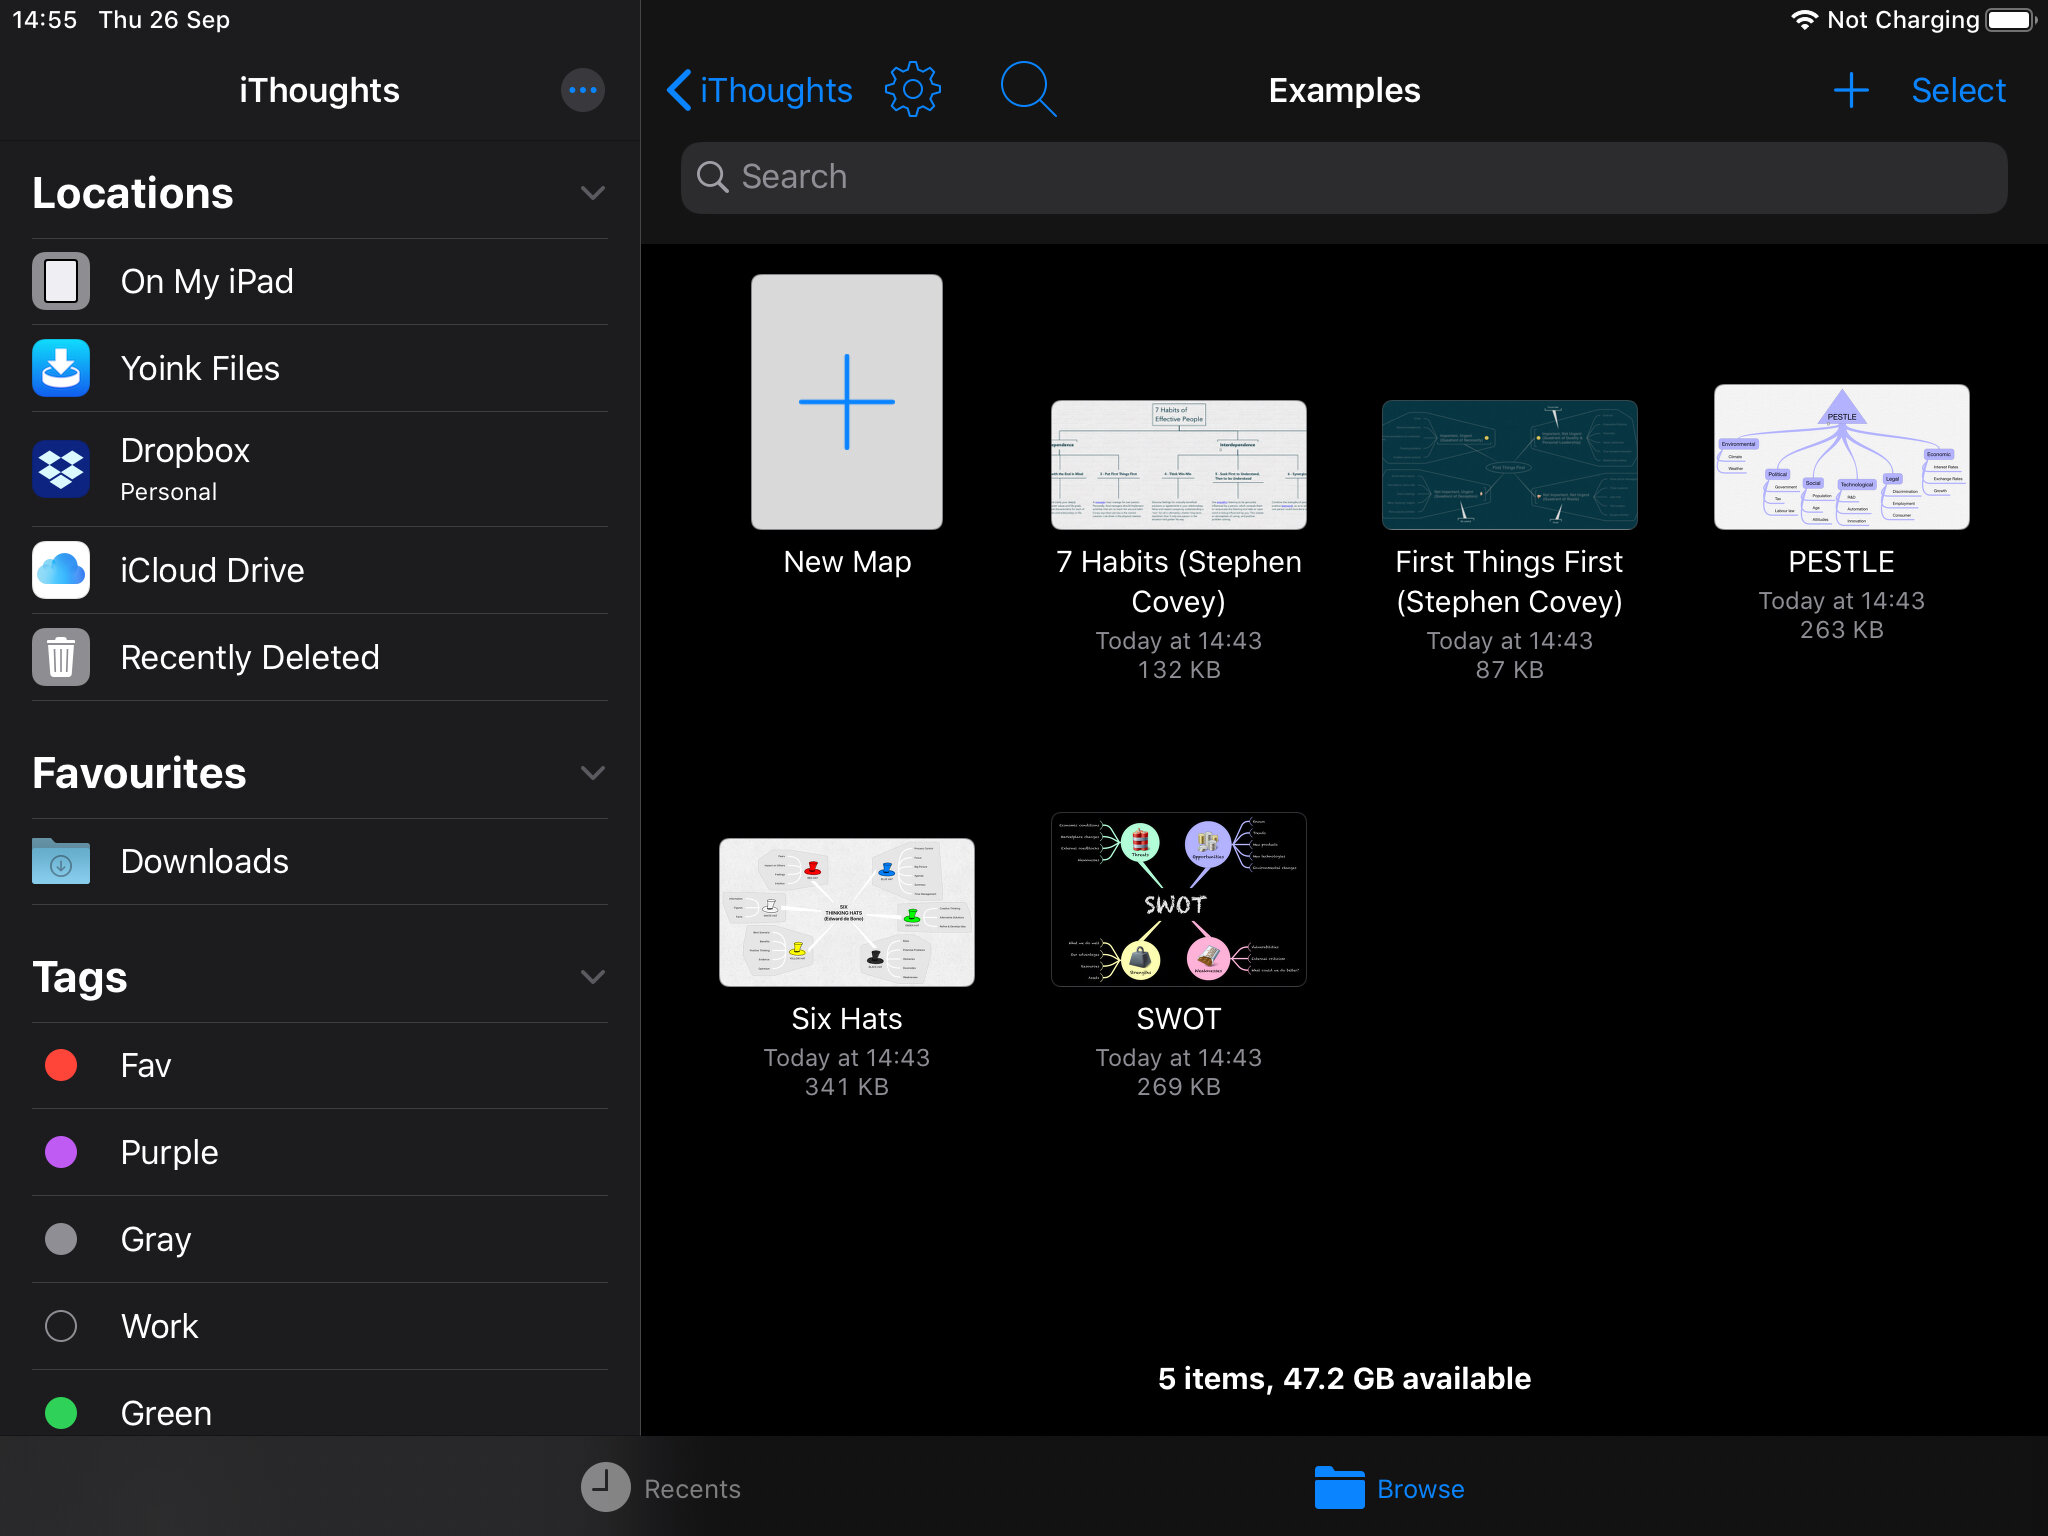Tap the magnifying glass search icon in toolbar

1028,90
